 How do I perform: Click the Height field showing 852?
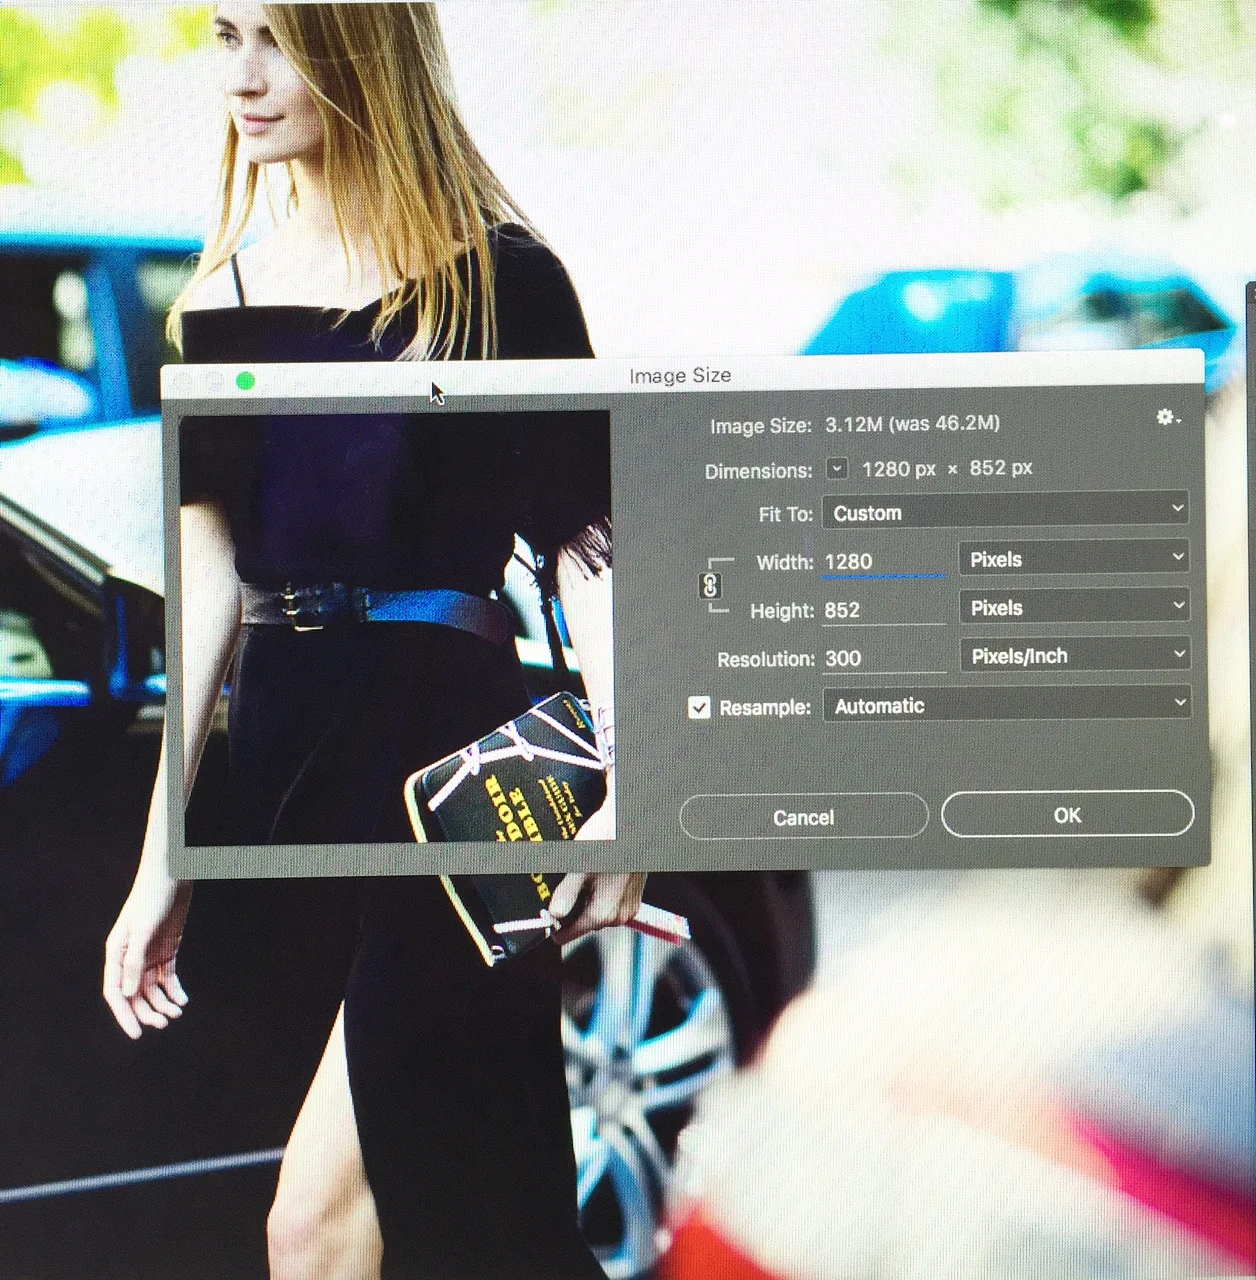(x=884, y=610)
